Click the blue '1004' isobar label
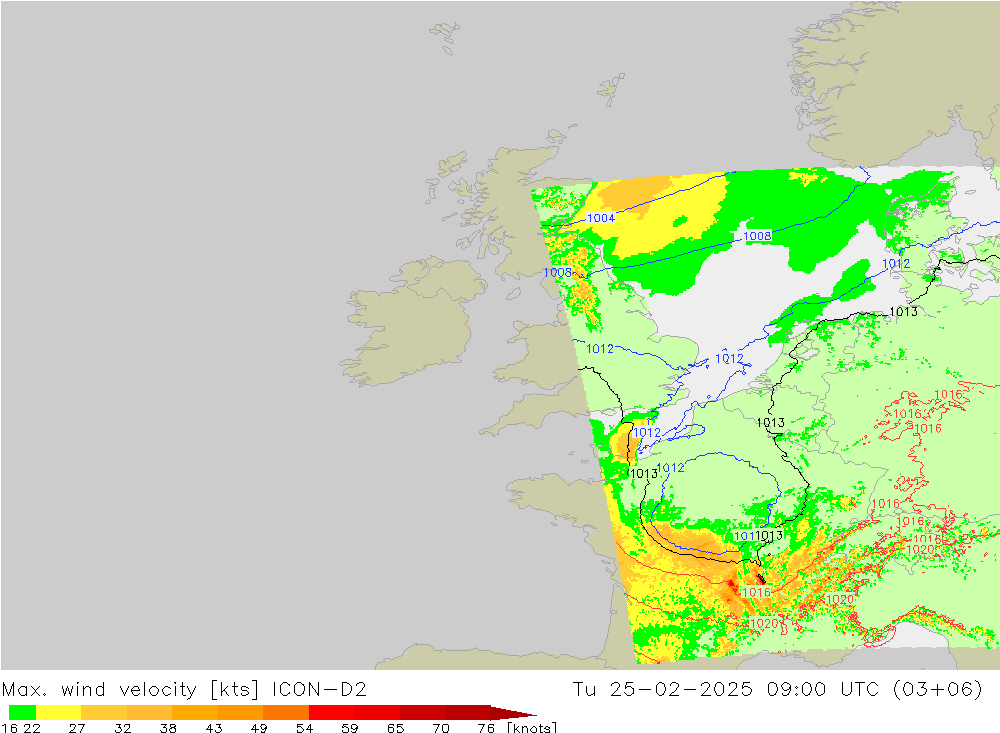The image size is (1000, 733). coord(601,218)
